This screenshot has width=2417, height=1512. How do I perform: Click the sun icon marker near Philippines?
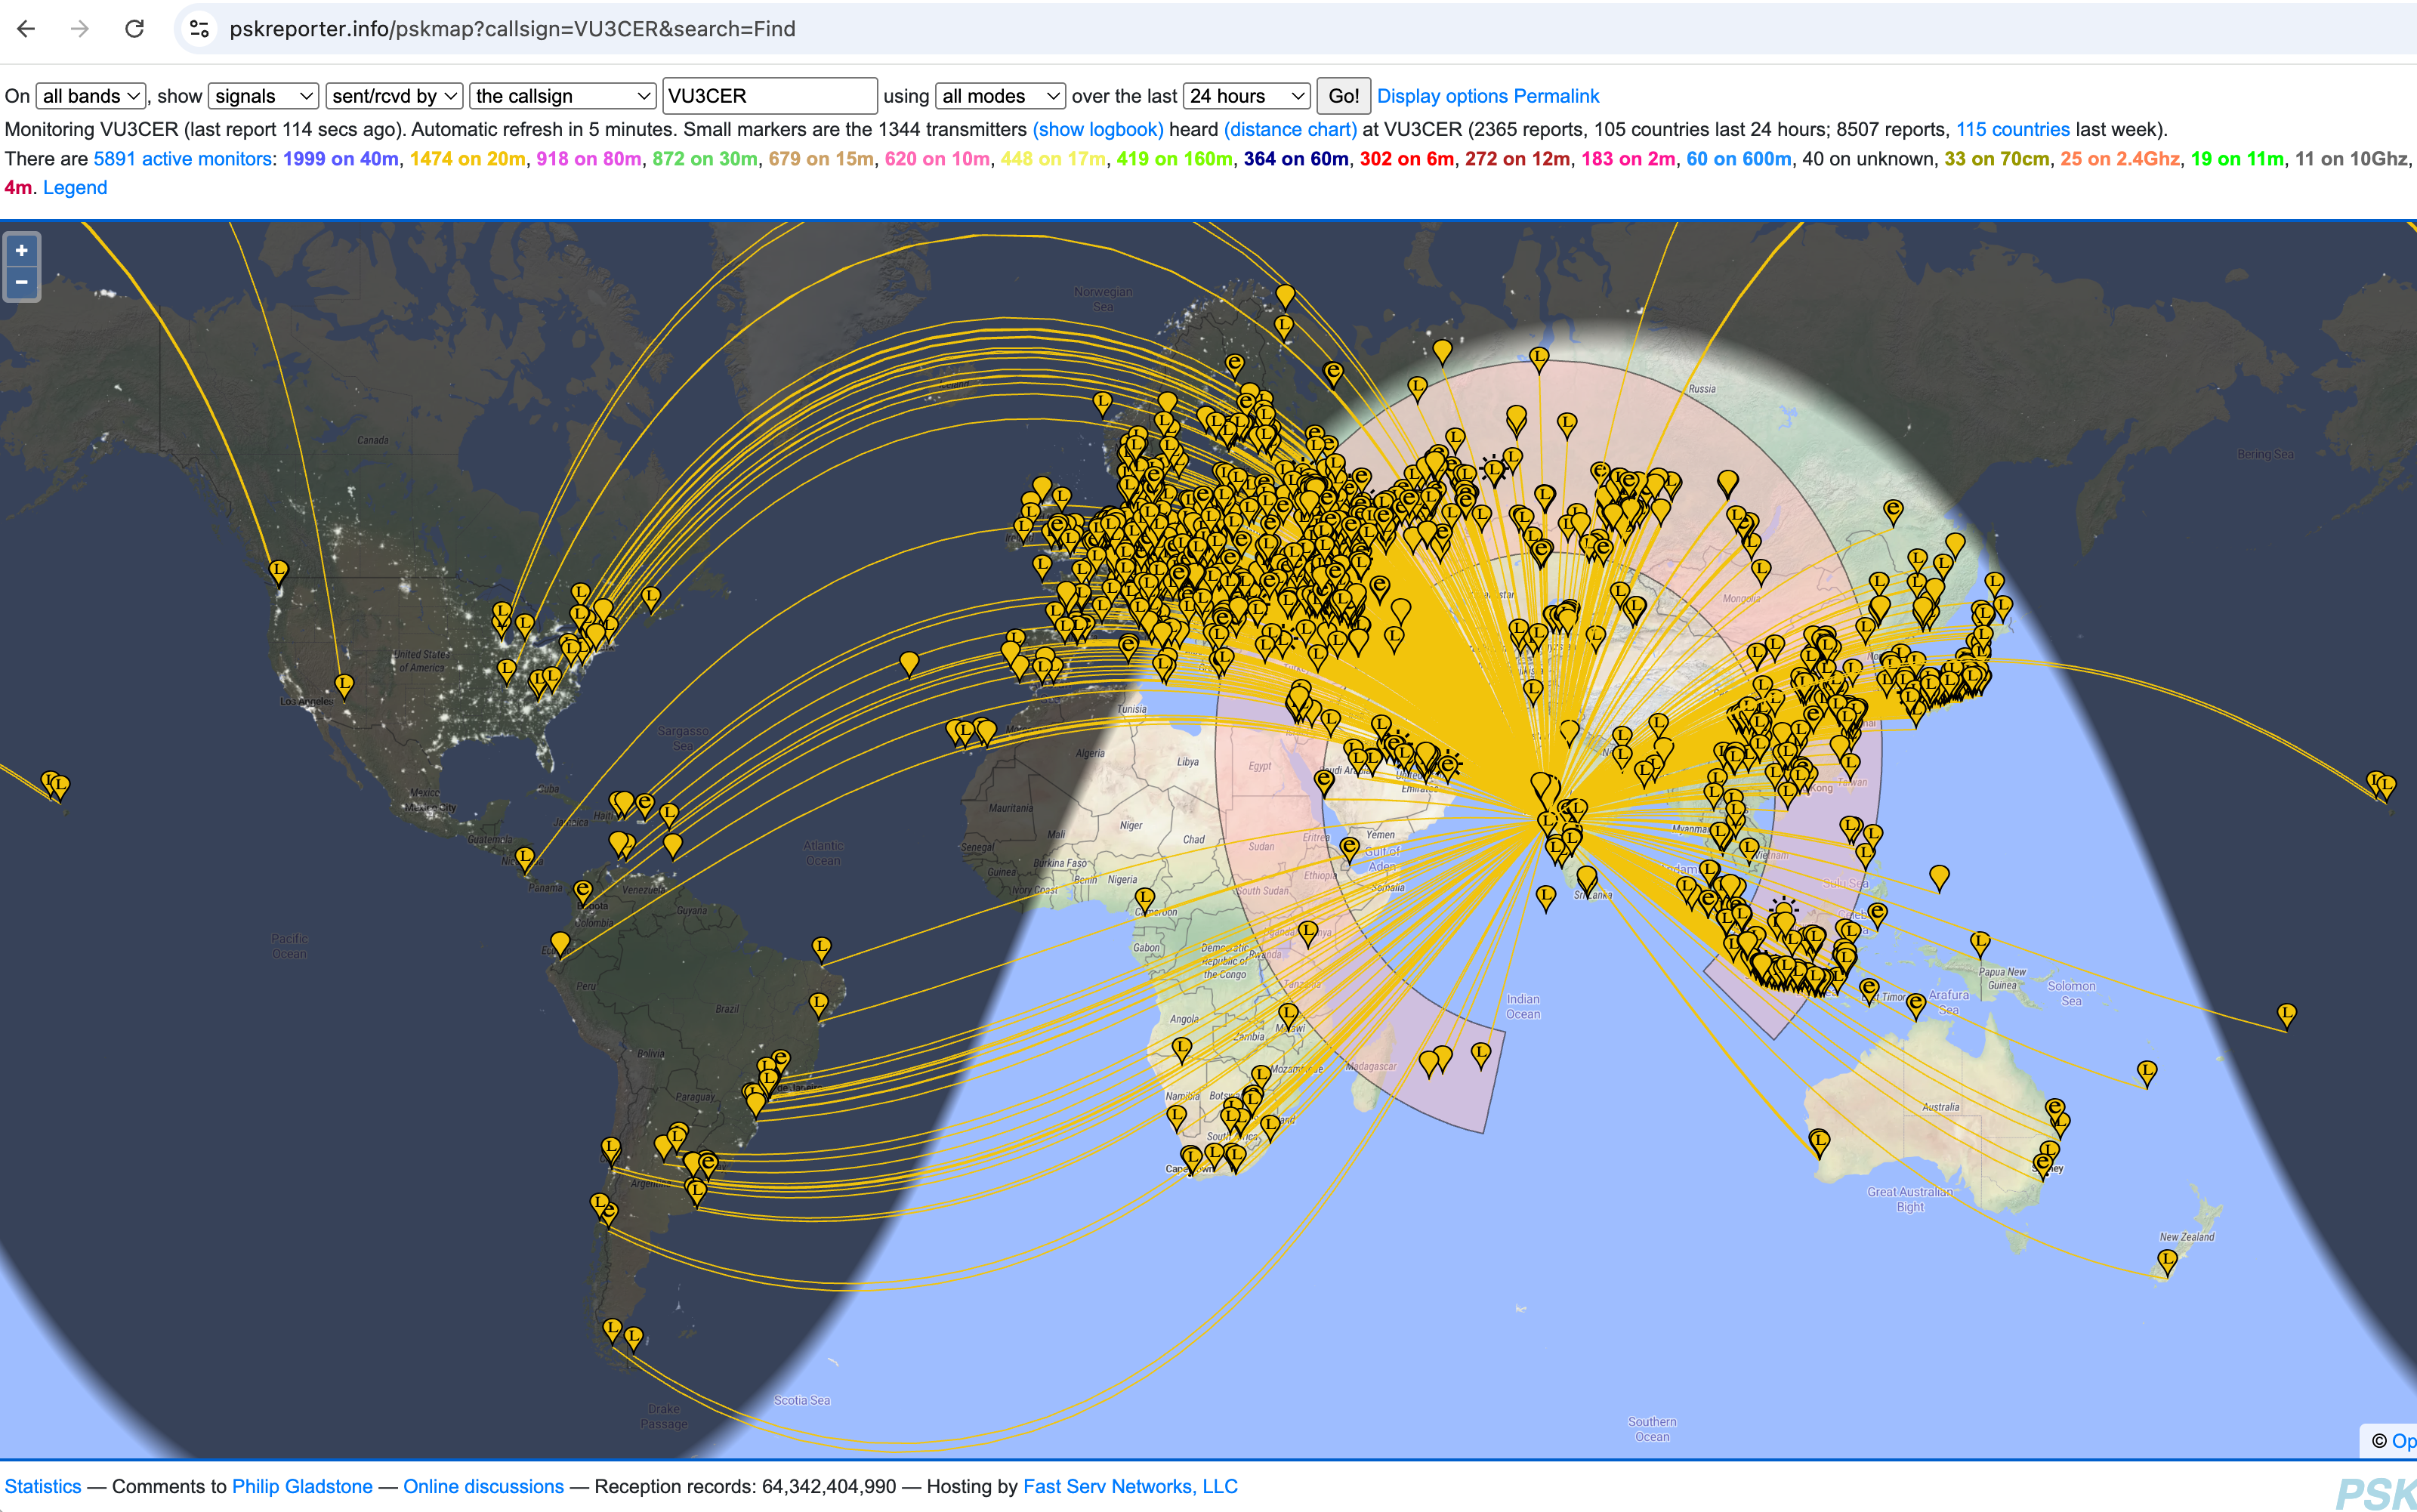(1783, 908)
